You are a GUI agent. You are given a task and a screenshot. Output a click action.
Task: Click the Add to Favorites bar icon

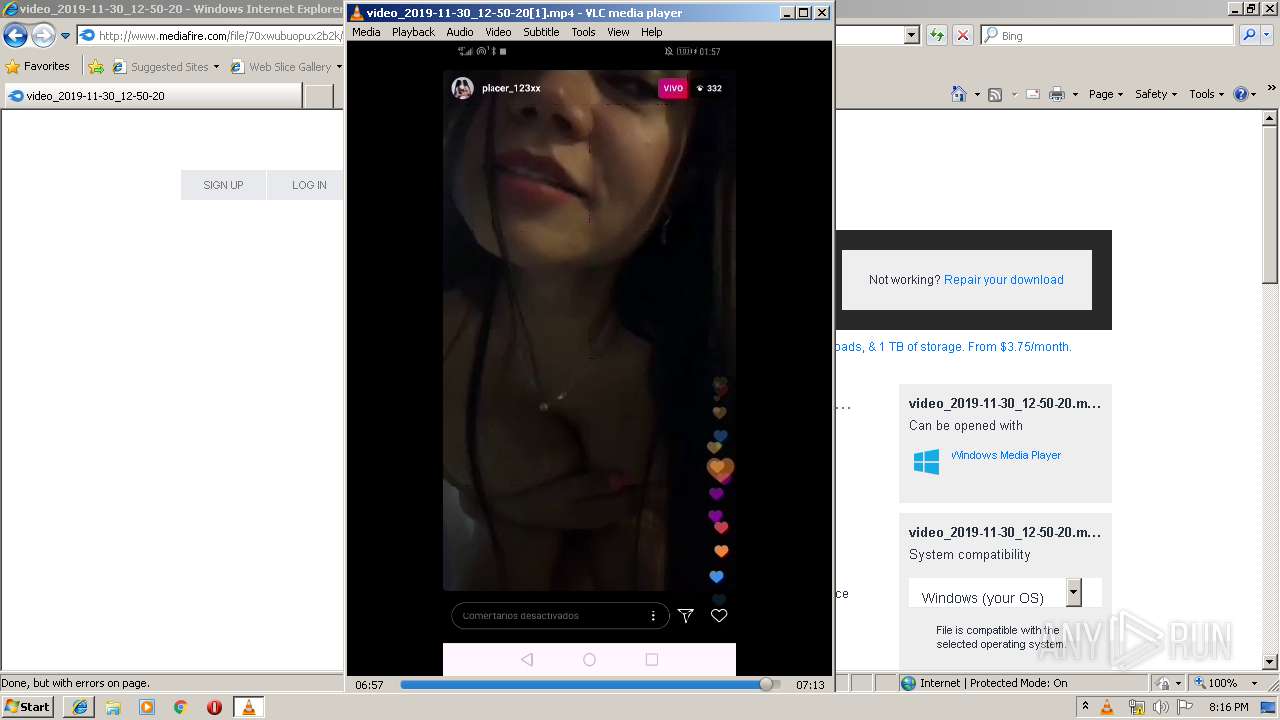pyautogui.click(x=96, y=67)
